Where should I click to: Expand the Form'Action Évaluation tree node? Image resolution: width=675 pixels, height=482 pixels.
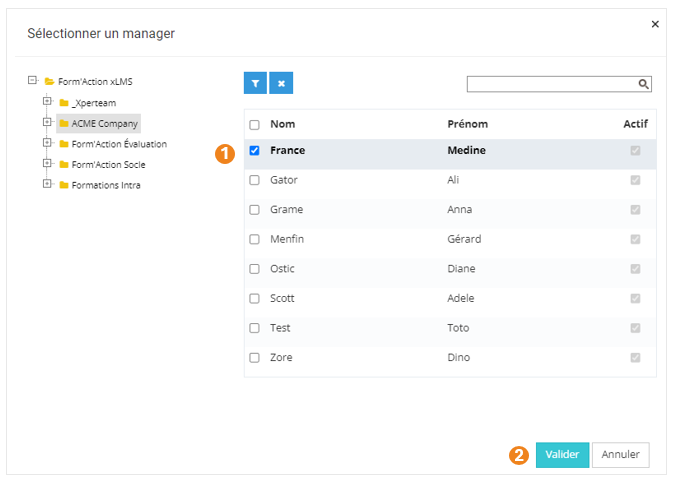47,143
